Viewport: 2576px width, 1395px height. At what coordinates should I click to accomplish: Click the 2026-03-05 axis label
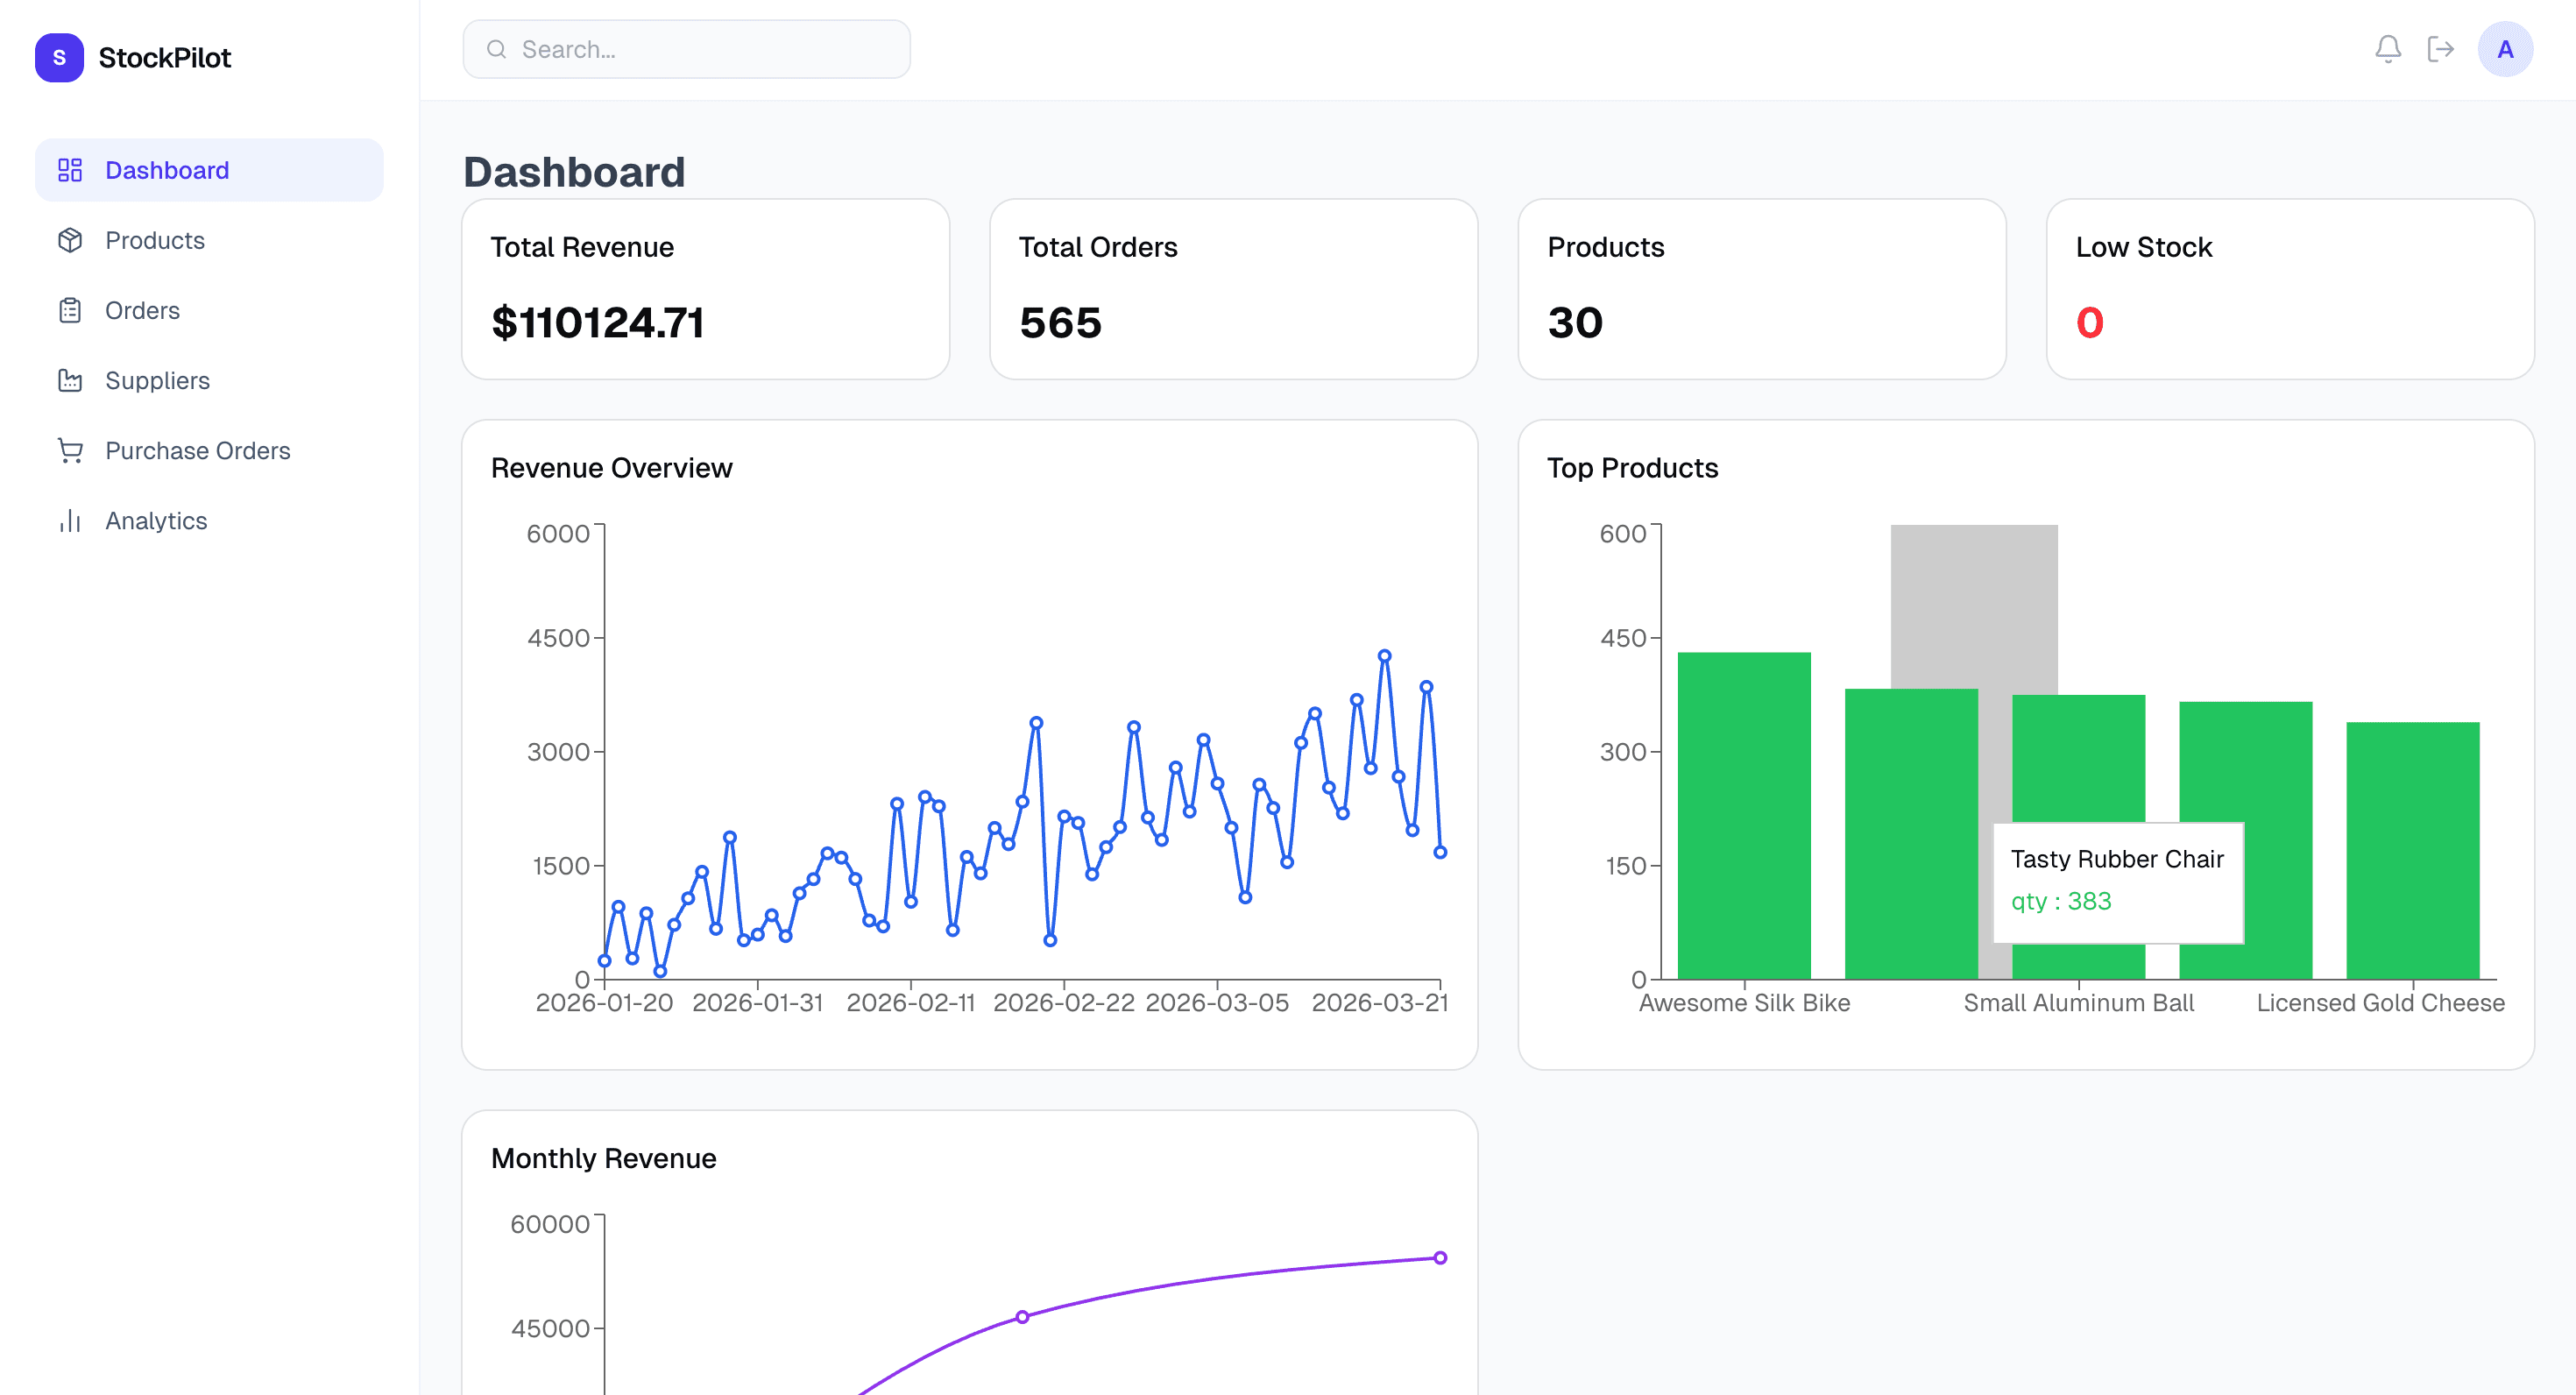(1216, 1003)
